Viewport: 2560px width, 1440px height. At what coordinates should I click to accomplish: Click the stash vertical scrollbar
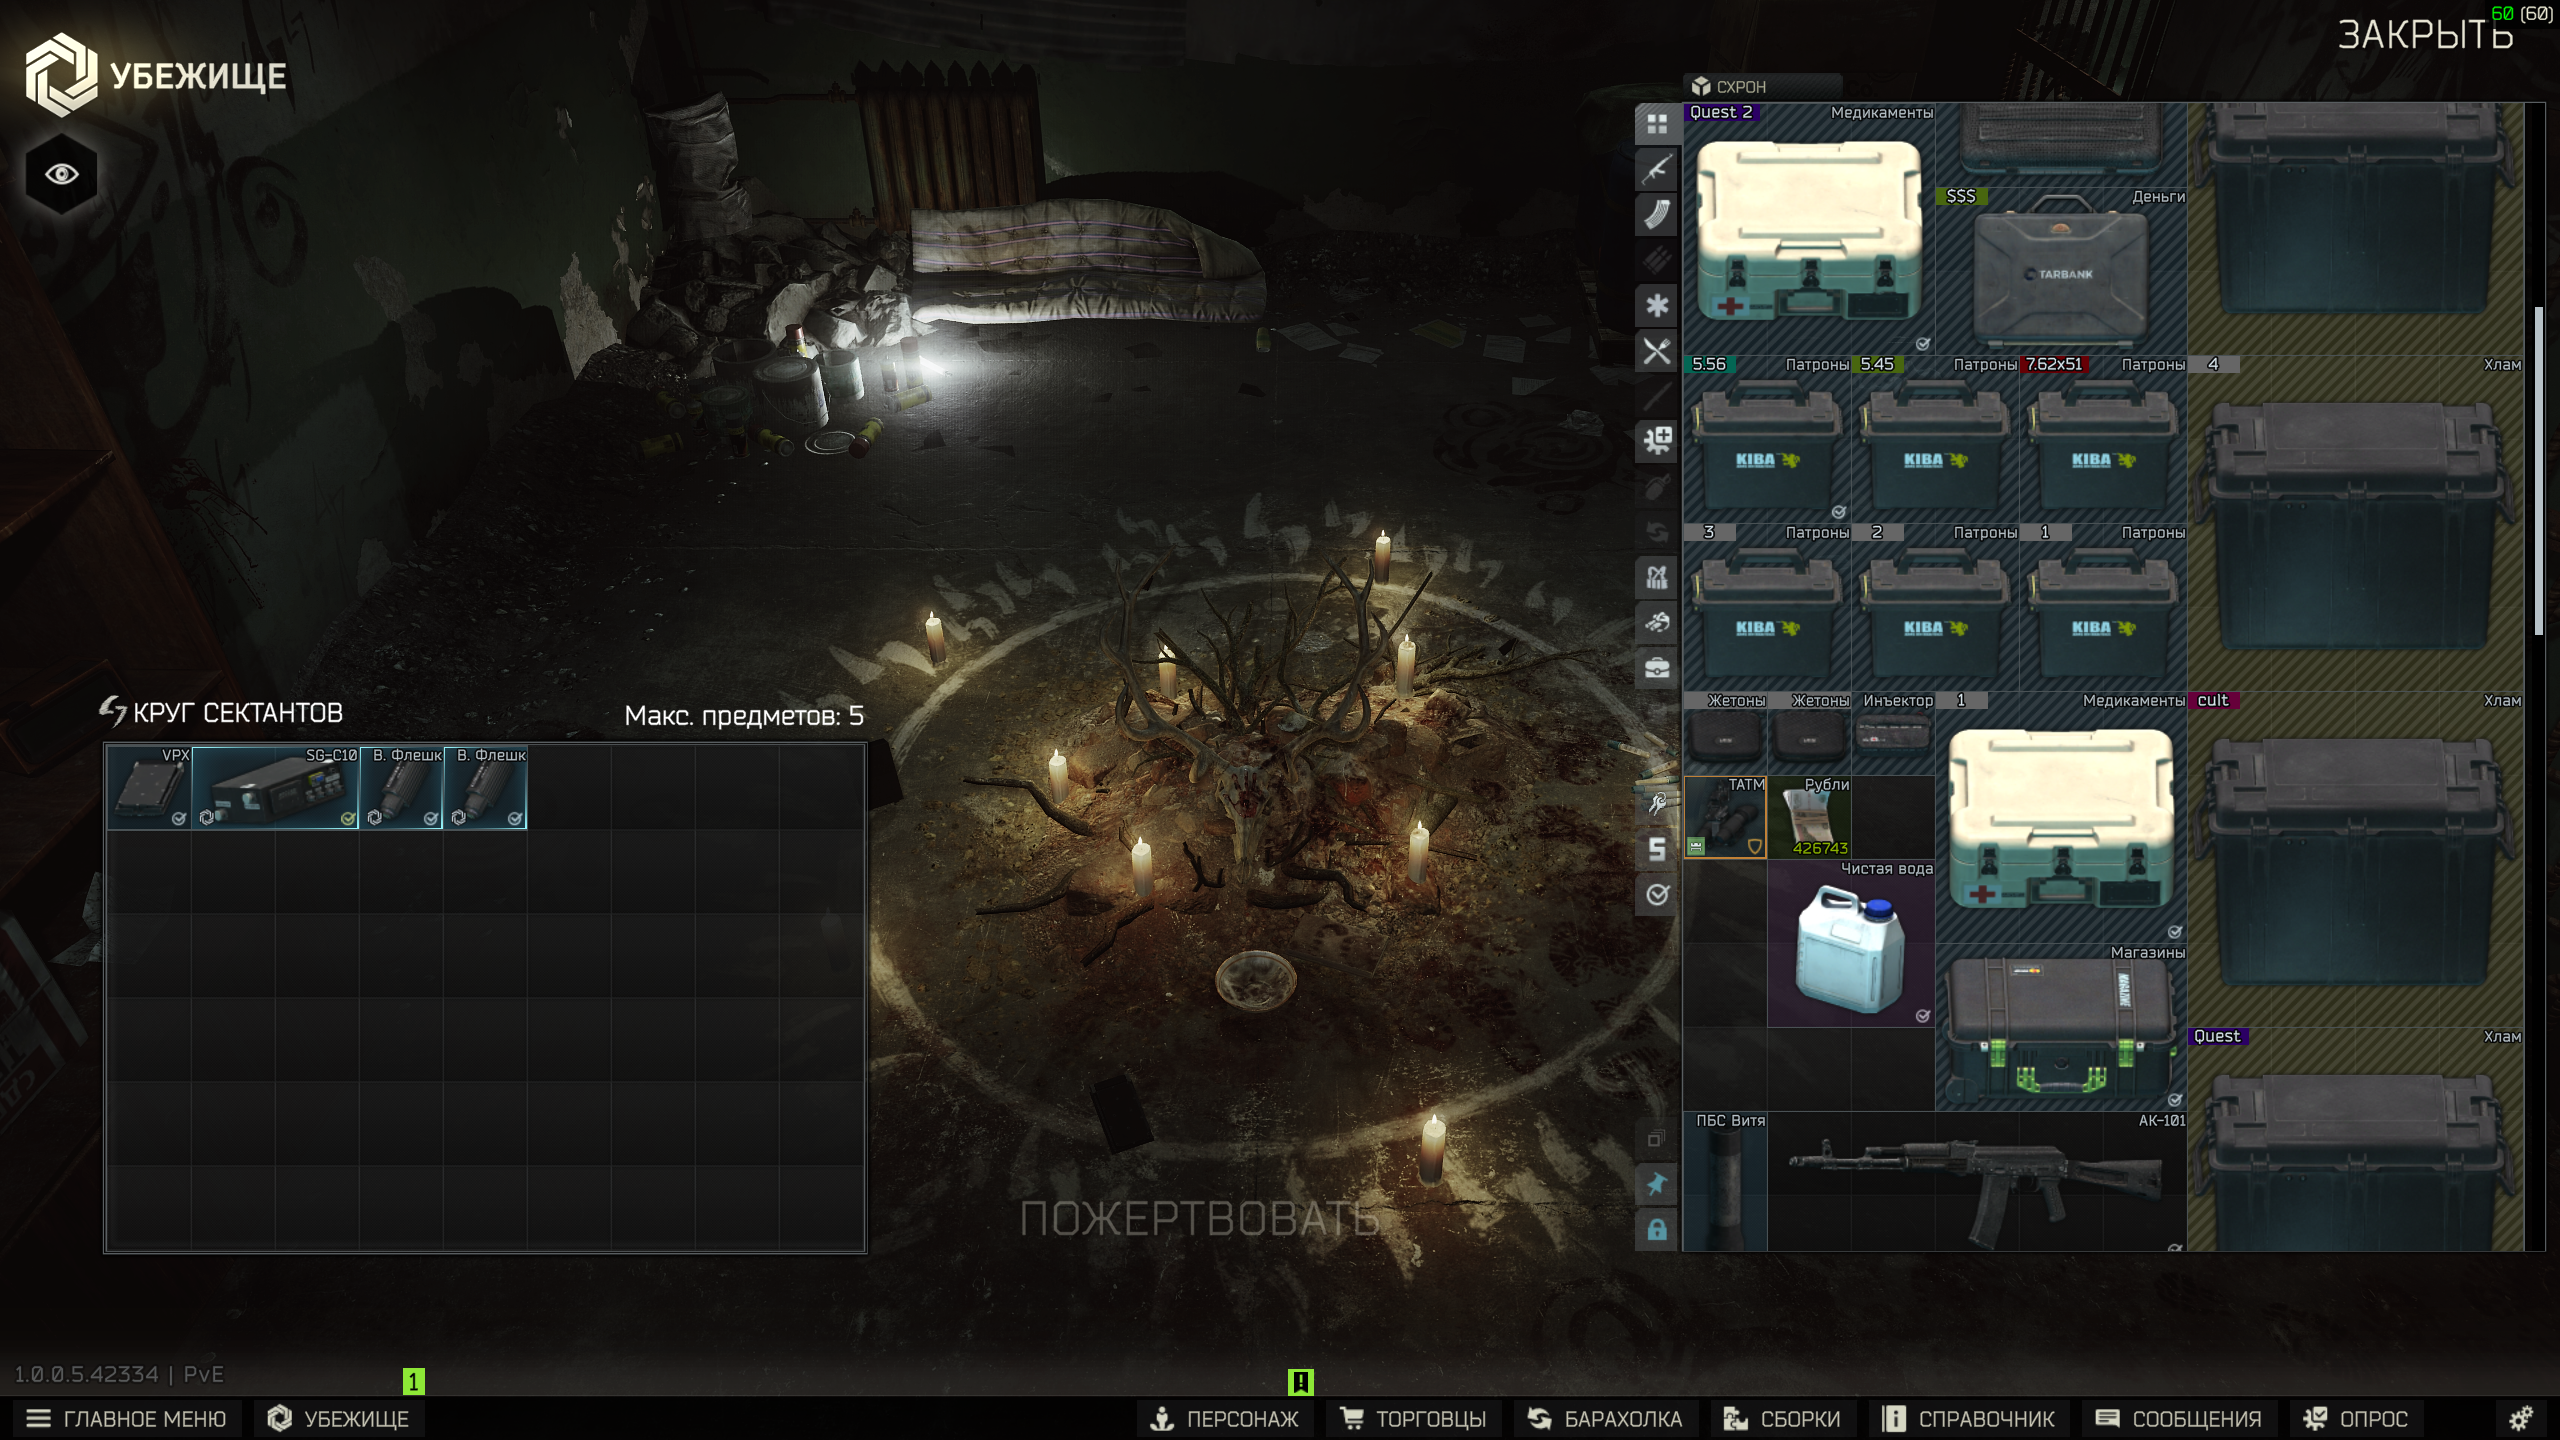pos(2537,470)
